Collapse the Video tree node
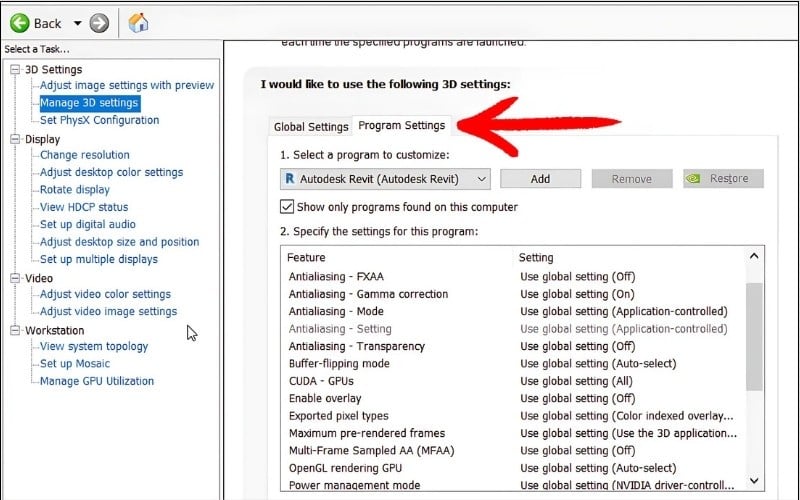Viewport: 800px width, 500px height. point(15,278)
